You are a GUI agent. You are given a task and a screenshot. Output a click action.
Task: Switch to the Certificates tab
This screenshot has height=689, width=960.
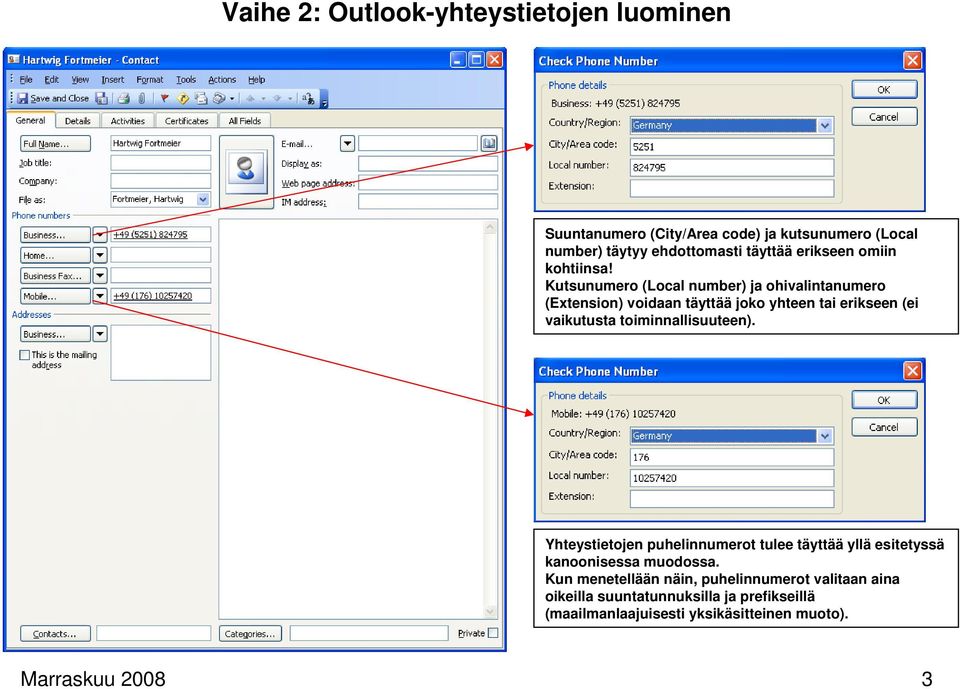pyautogui.click(x=186, y=121)
